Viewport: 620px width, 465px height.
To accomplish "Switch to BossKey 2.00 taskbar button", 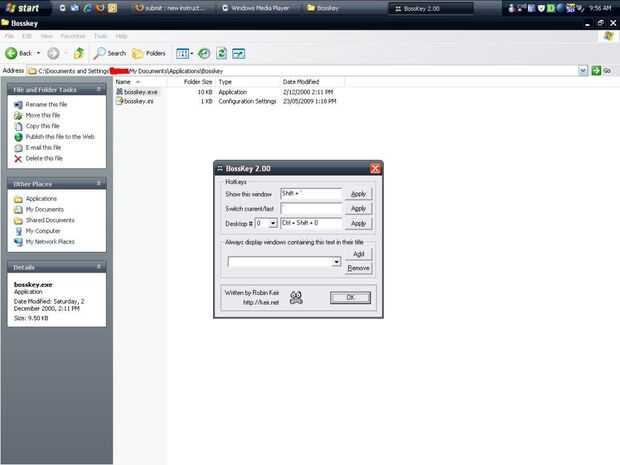I will 430,8.
